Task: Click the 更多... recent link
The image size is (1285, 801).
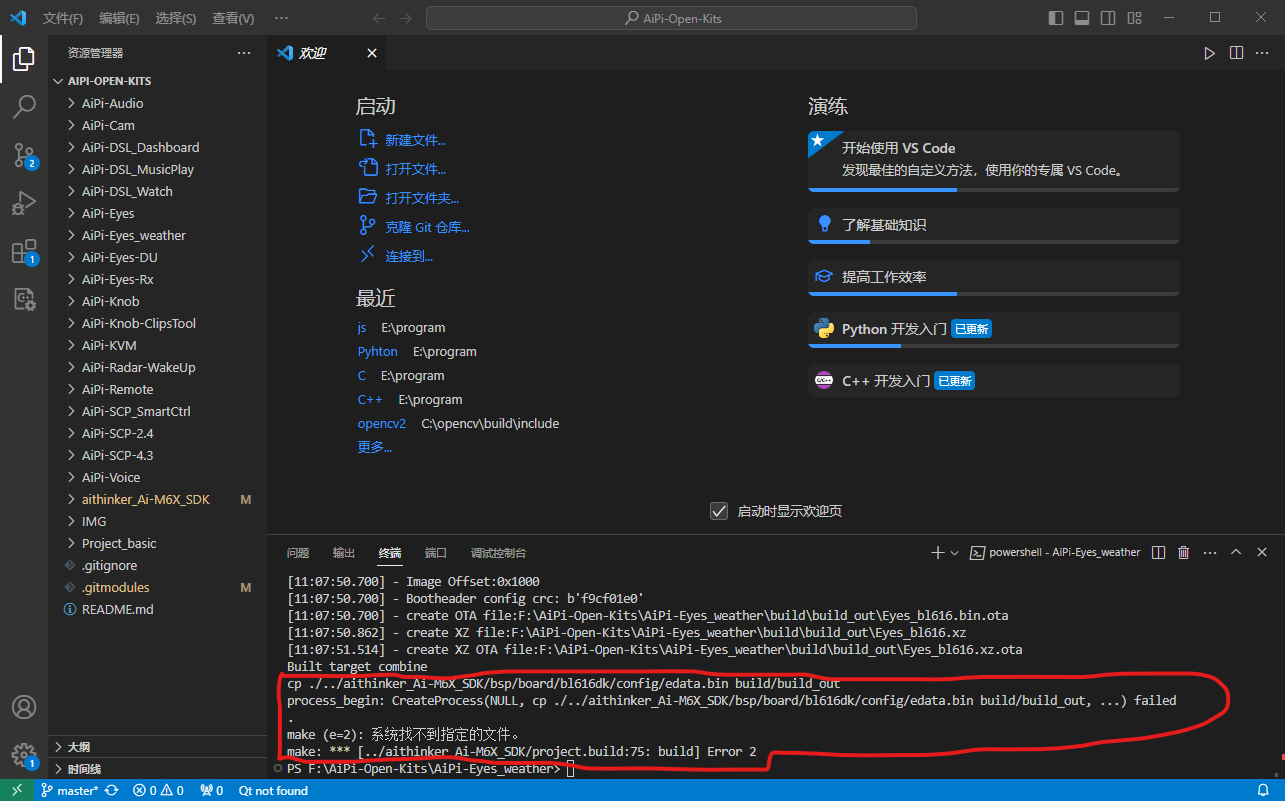Action: 374,447
